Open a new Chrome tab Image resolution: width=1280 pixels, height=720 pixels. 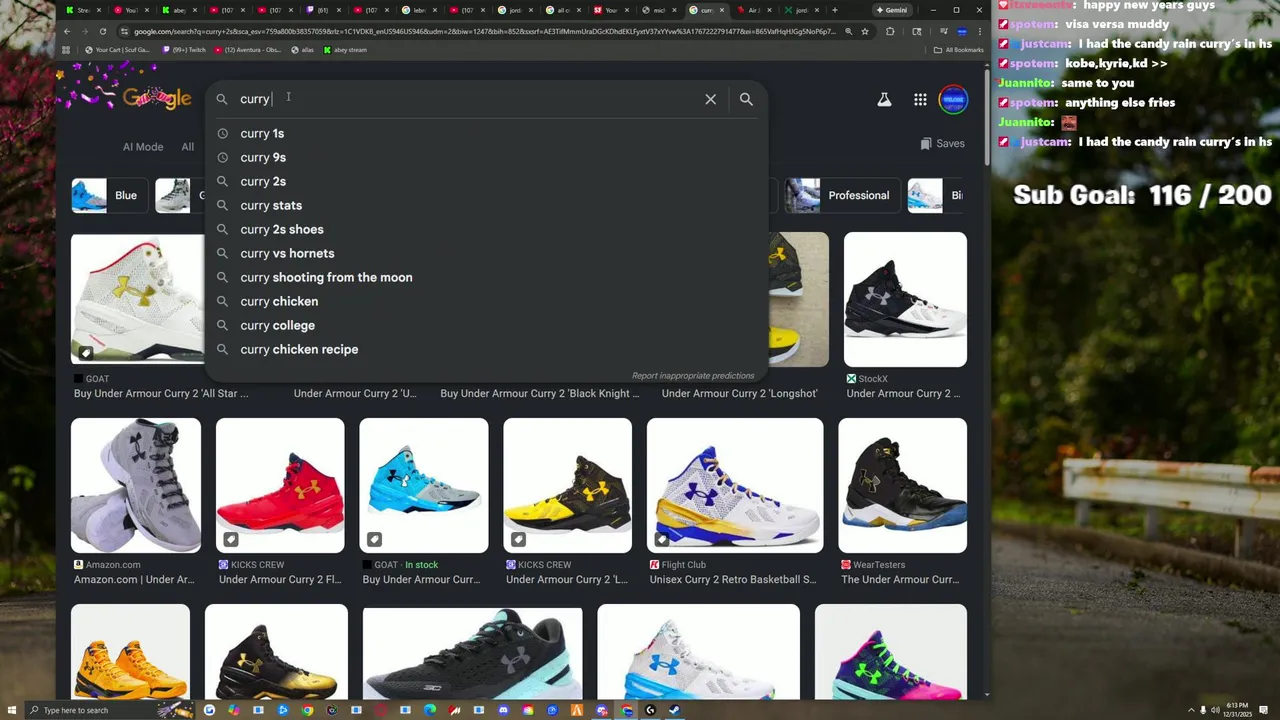pos(834,10)
